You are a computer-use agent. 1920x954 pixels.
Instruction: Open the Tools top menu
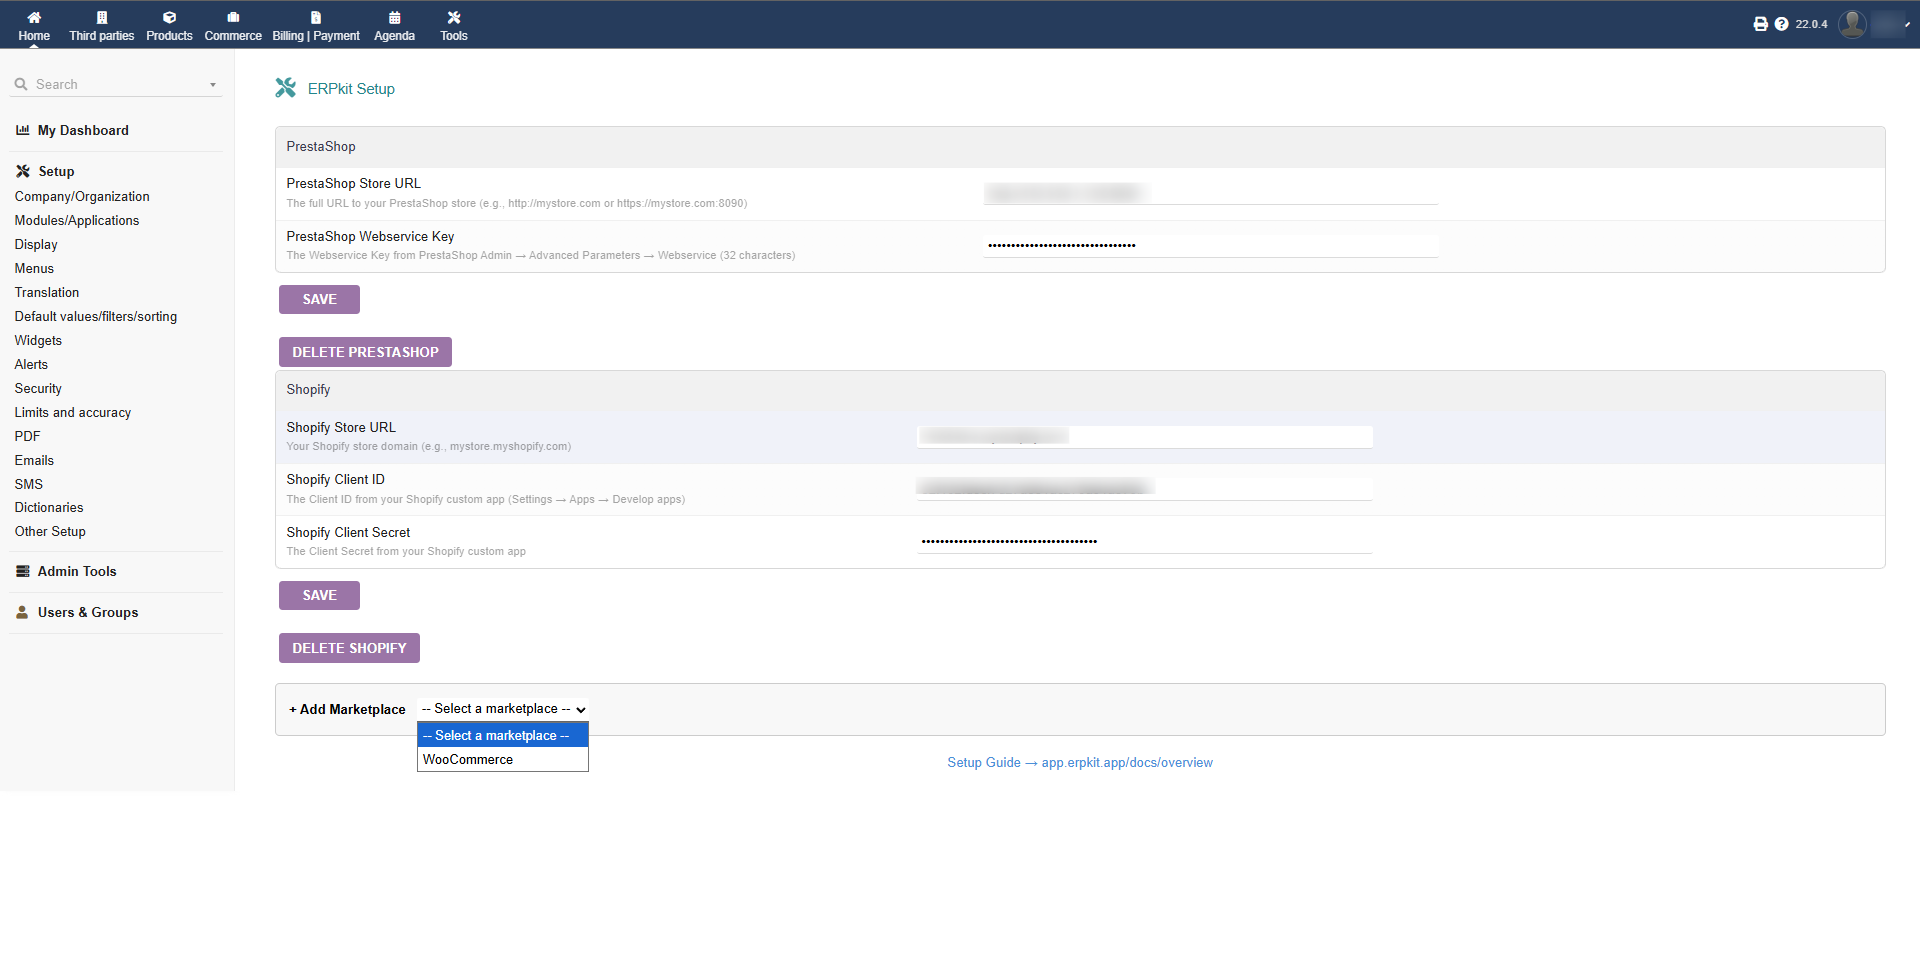point(454,25)
